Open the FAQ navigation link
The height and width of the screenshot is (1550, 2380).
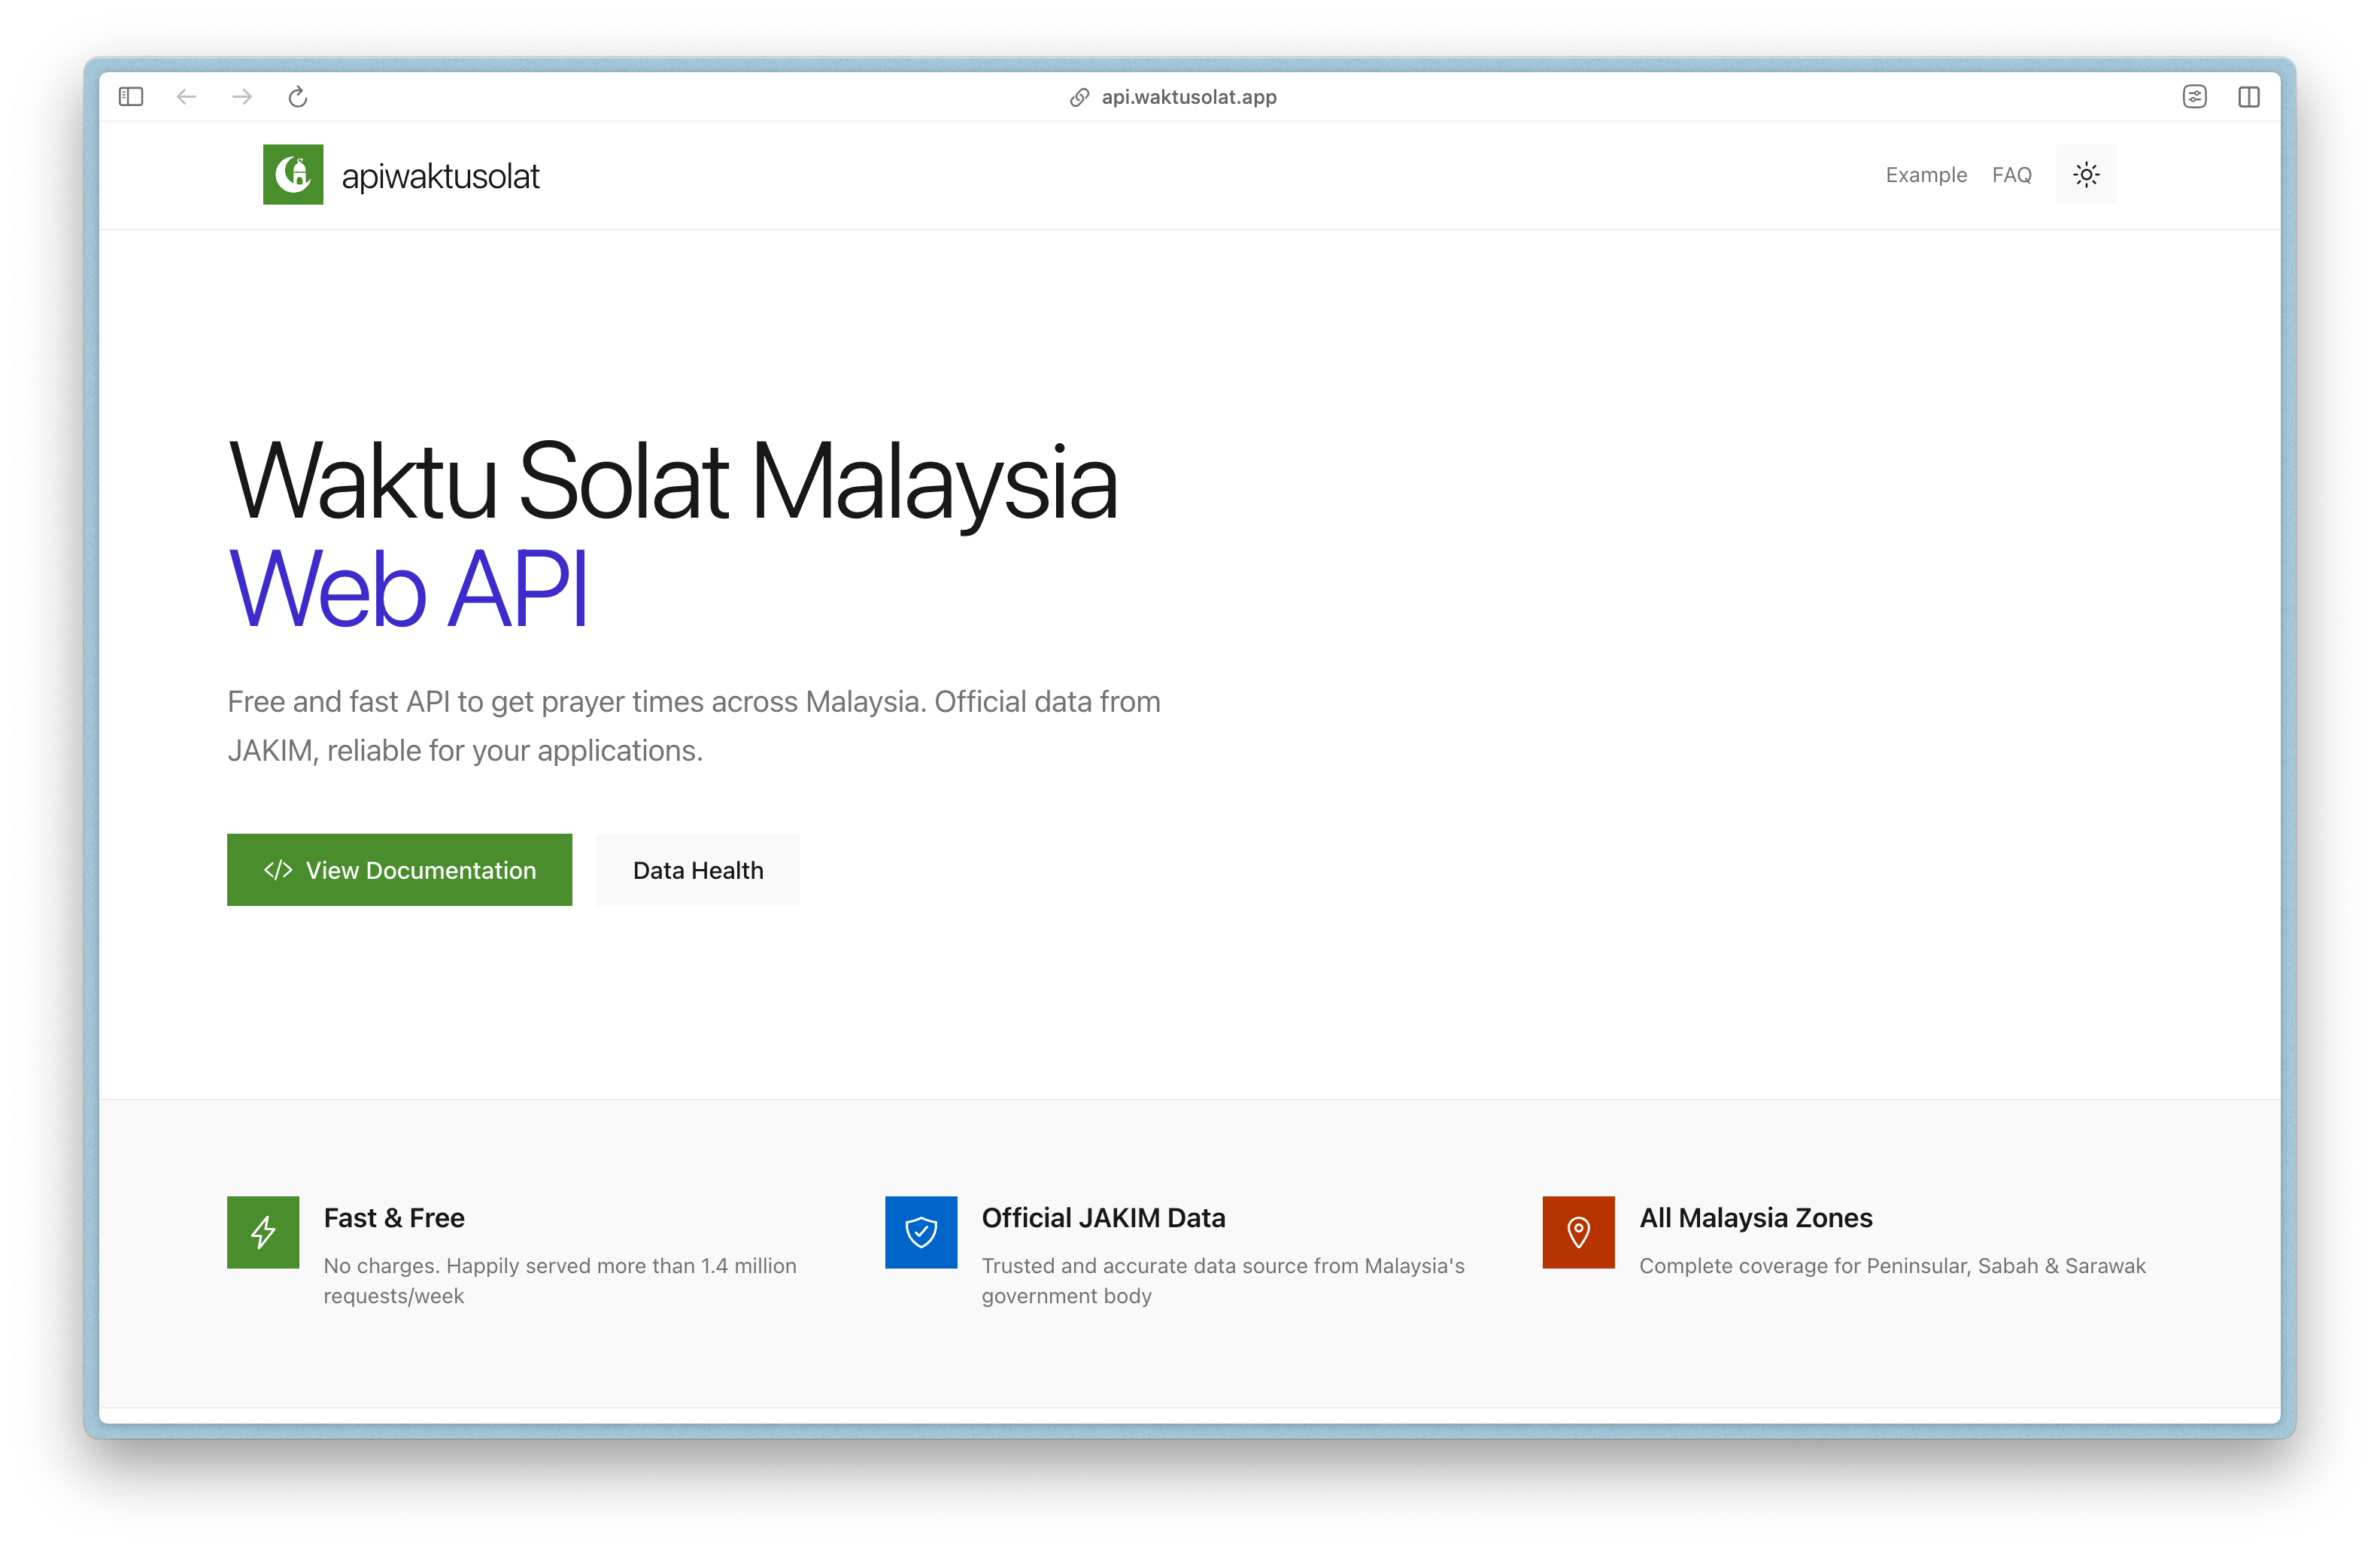tap(2012, 175)
